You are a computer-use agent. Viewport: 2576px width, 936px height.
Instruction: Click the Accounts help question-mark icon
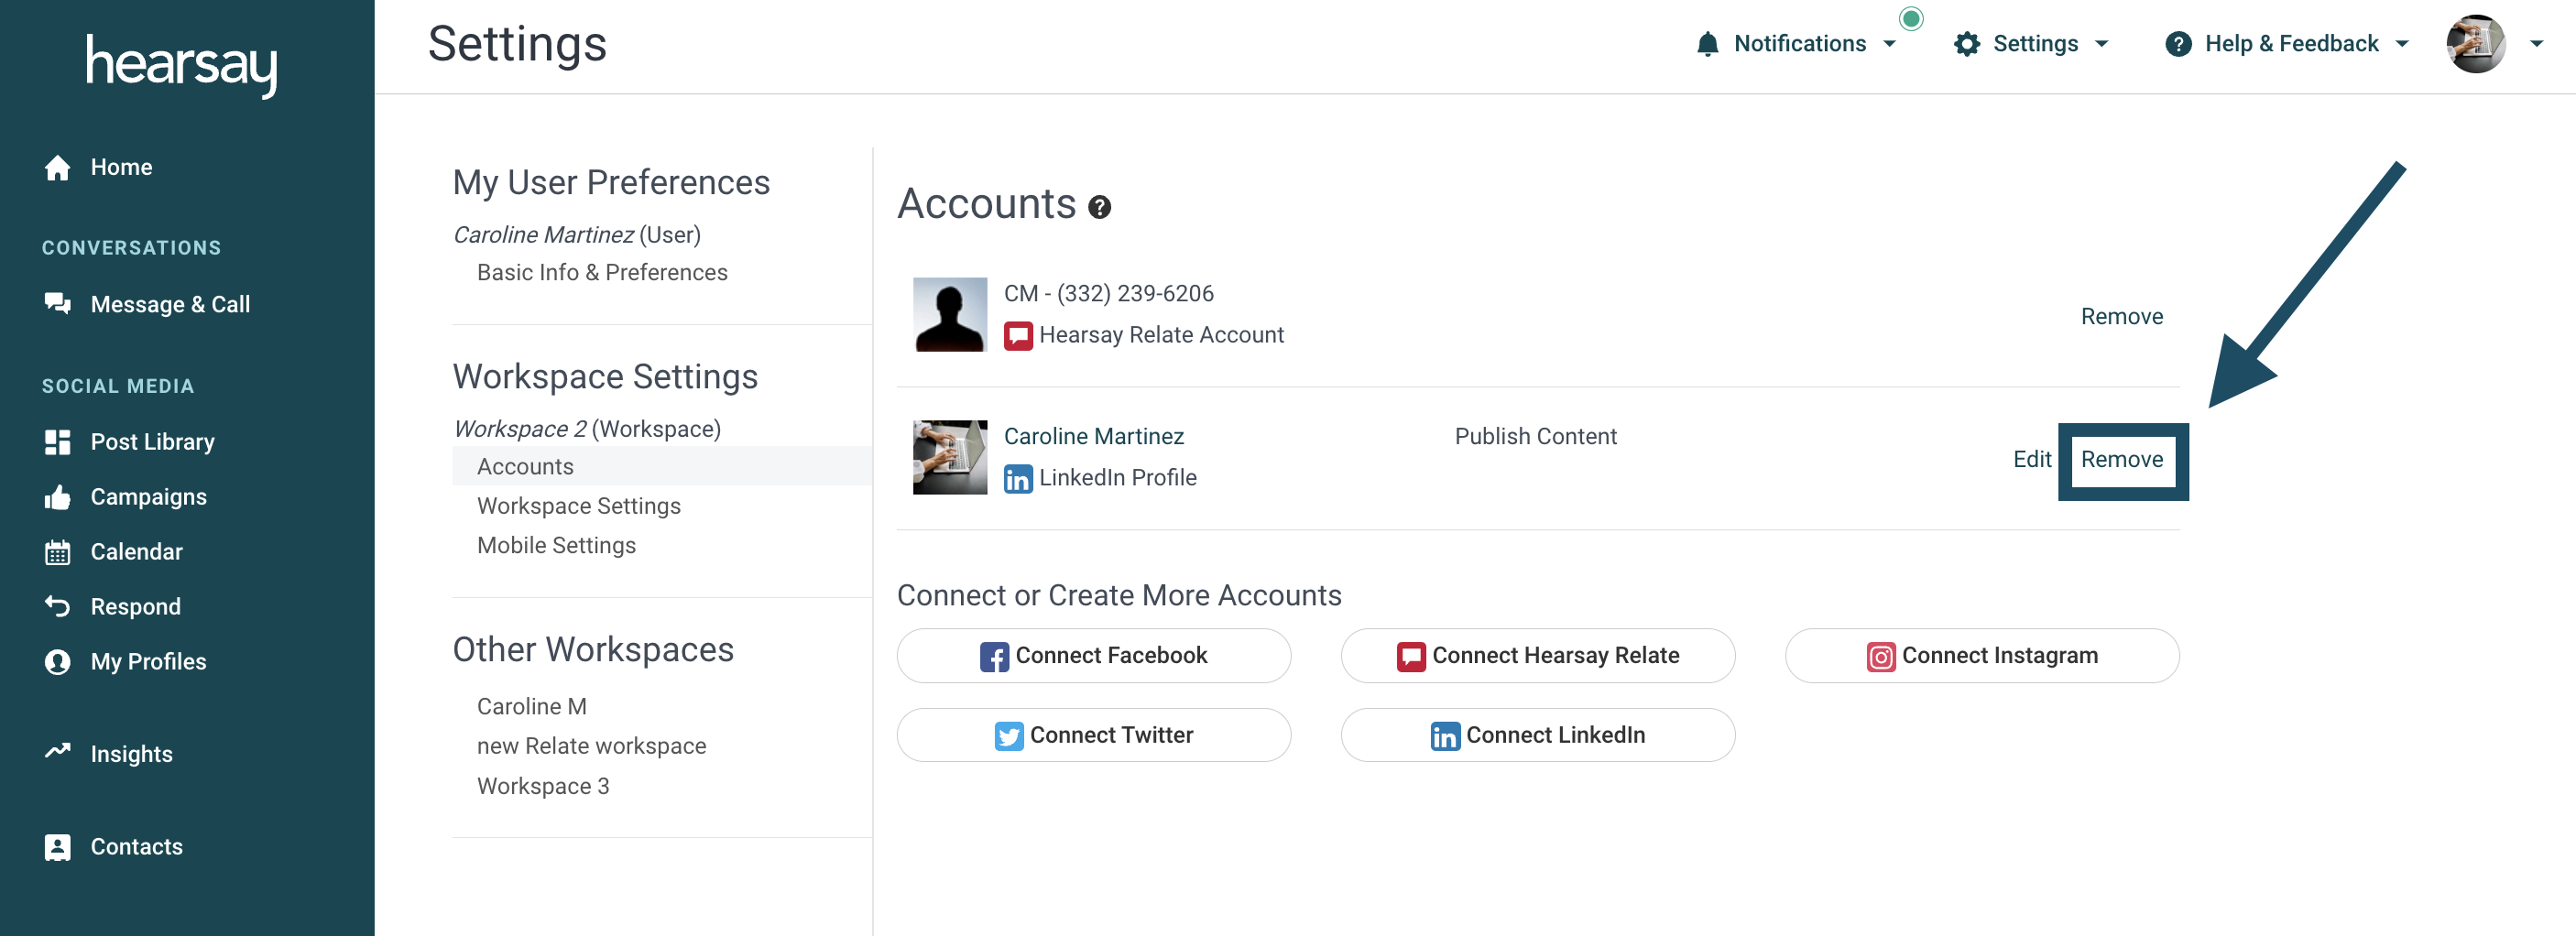[x=1099, y=207]
